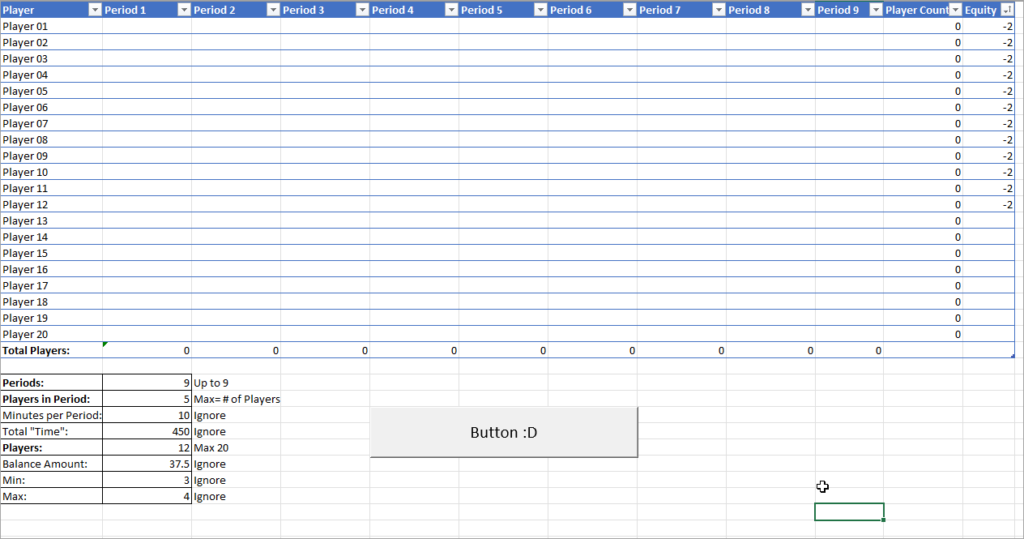Click the Total Players label cell
Image resolution: width=1024 pixels, height=539 pixels.
tap(50, 351)
